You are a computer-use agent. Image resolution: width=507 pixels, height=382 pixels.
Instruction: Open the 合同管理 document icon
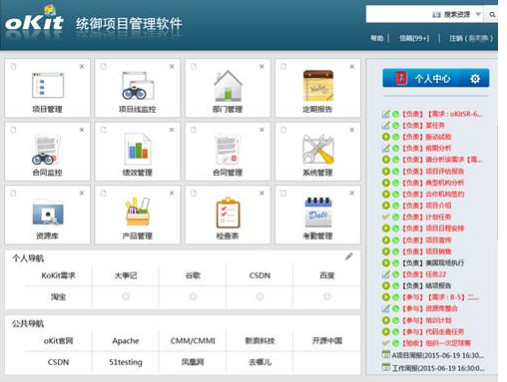point(228,149)
